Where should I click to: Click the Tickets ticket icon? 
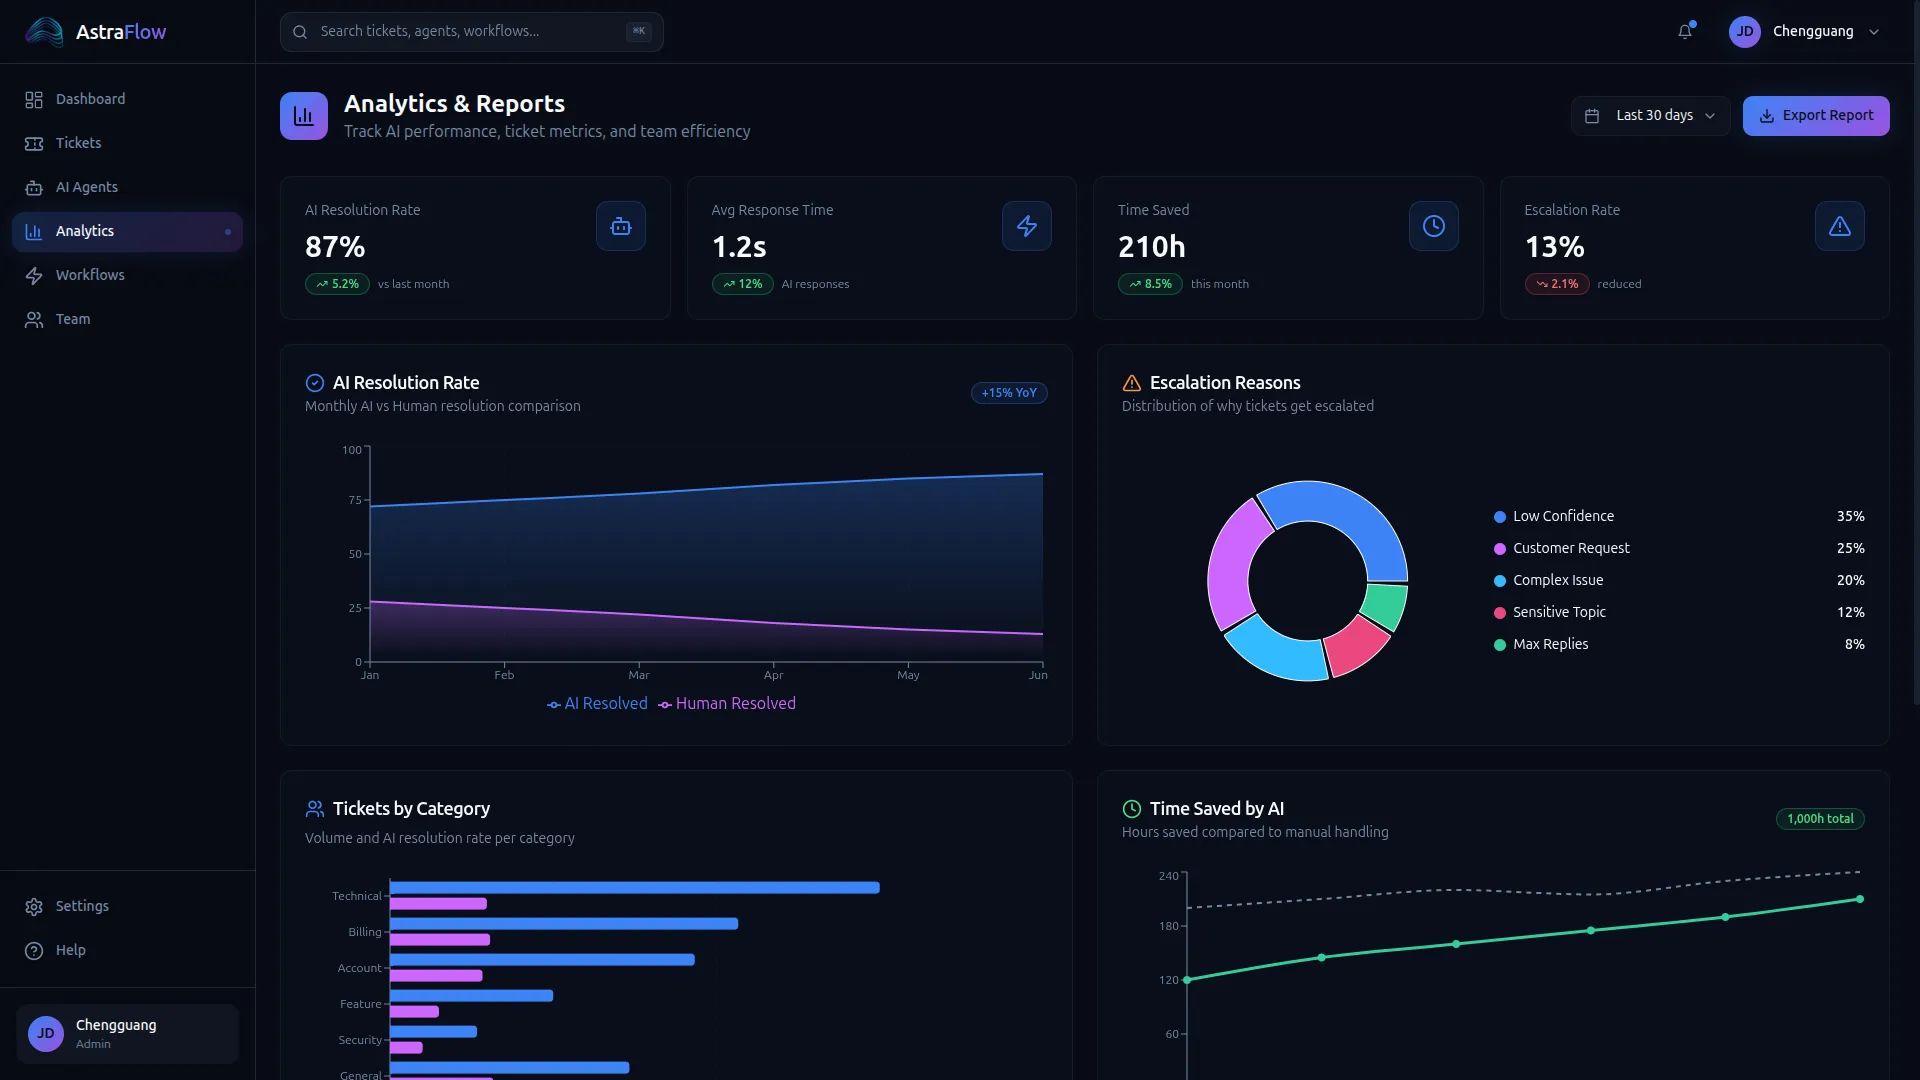pos(34,144)
